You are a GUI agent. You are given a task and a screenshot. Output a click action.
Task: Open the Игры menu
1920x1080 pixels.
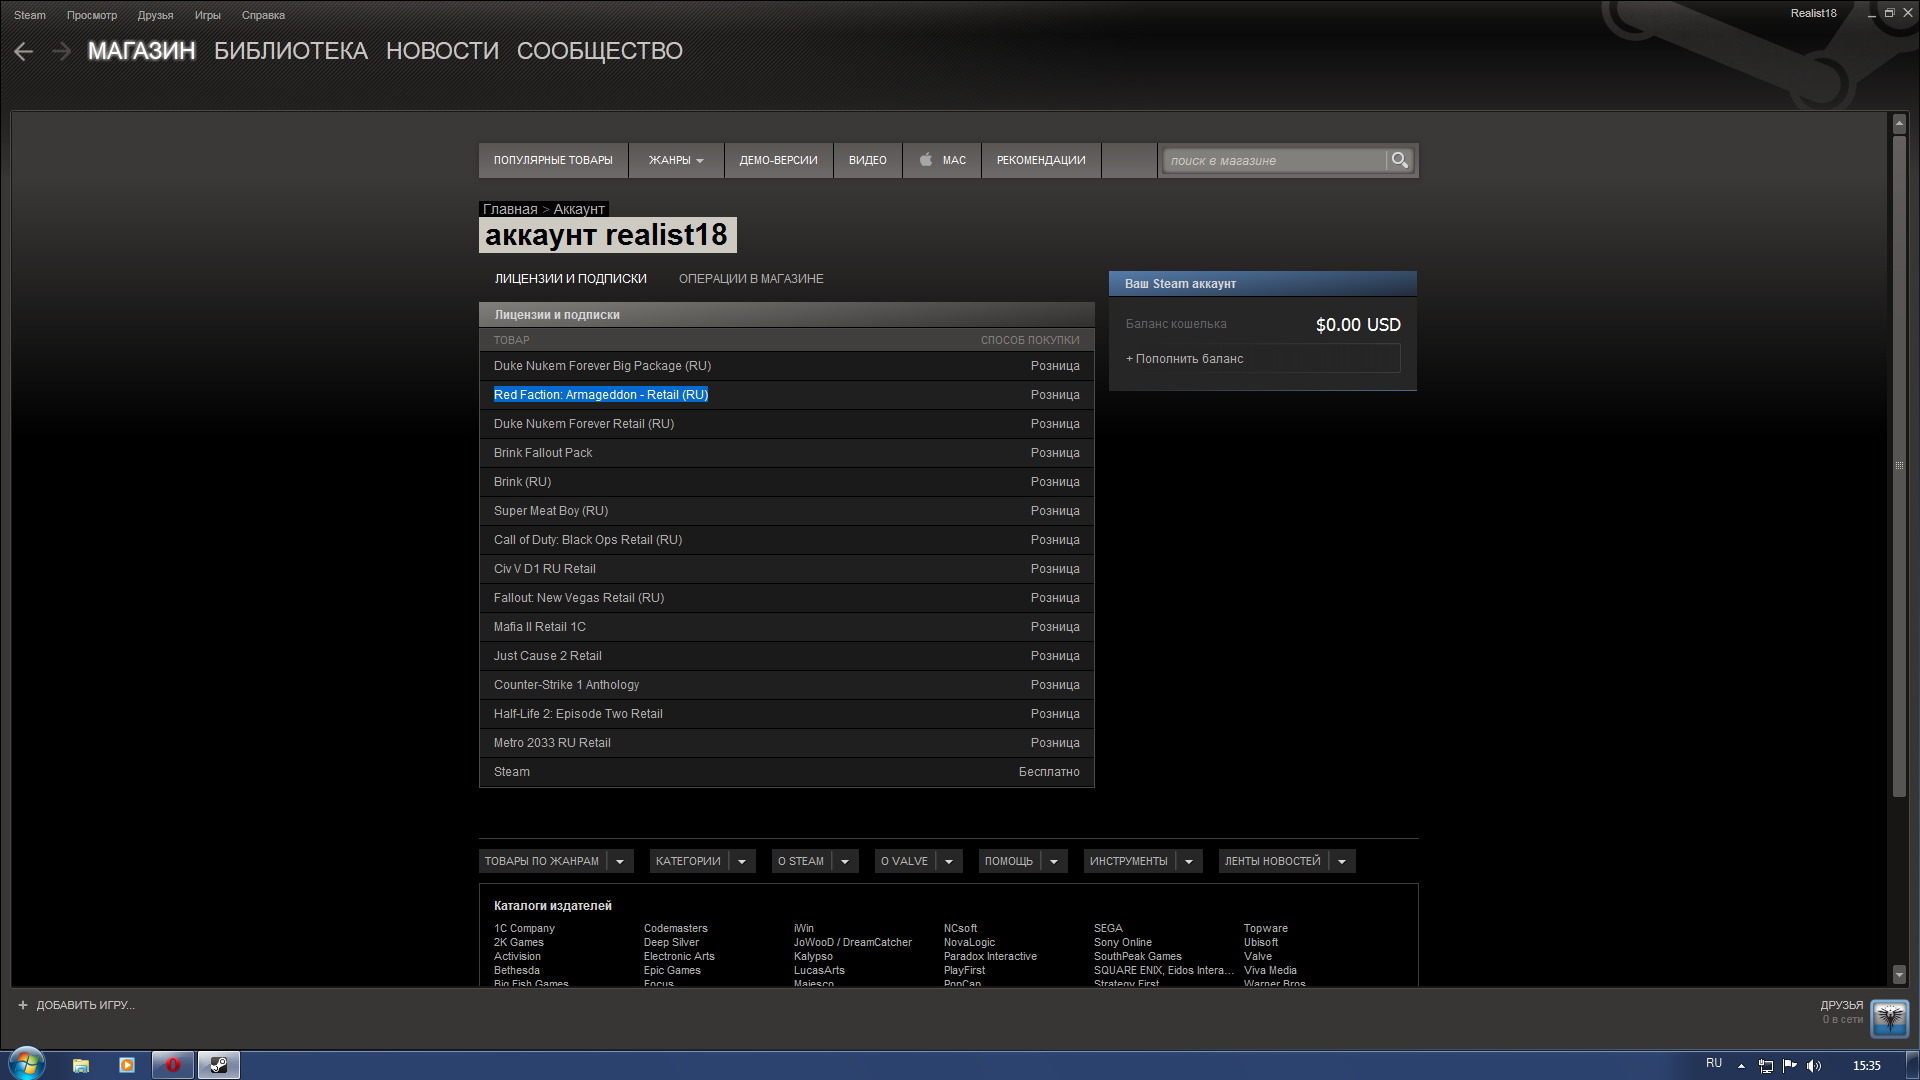click(x=208, y=15)
